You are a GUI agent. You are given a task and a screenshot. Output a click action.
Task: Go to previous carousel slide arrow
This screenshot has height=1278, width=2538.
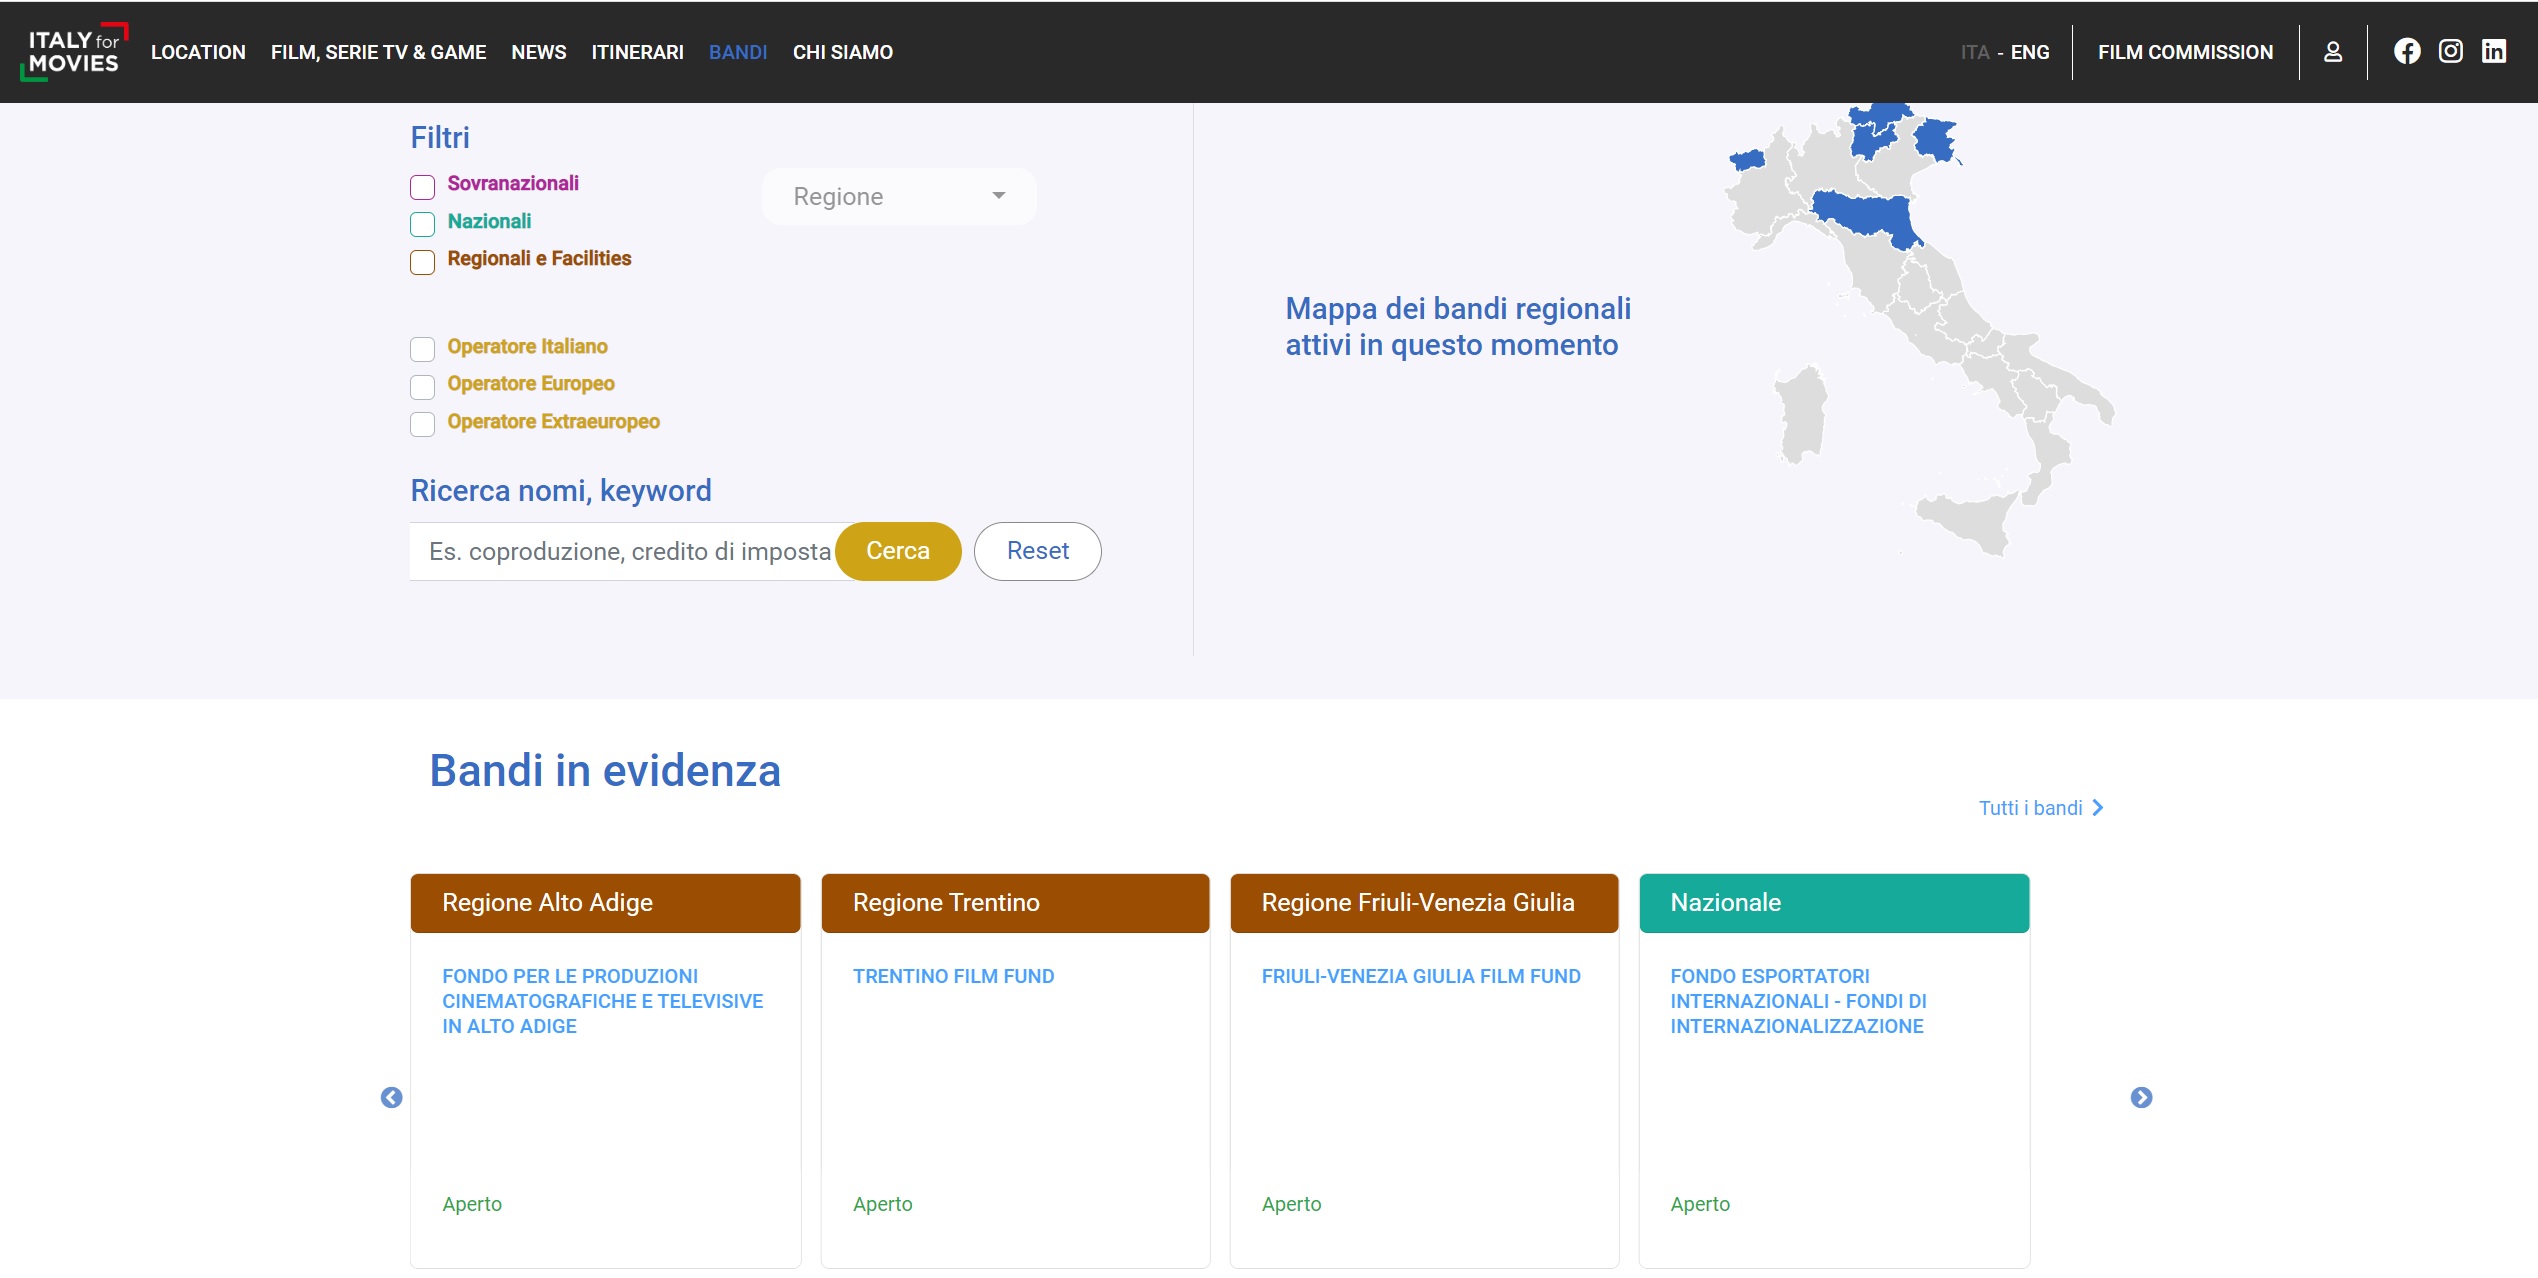coord(391,1098)
